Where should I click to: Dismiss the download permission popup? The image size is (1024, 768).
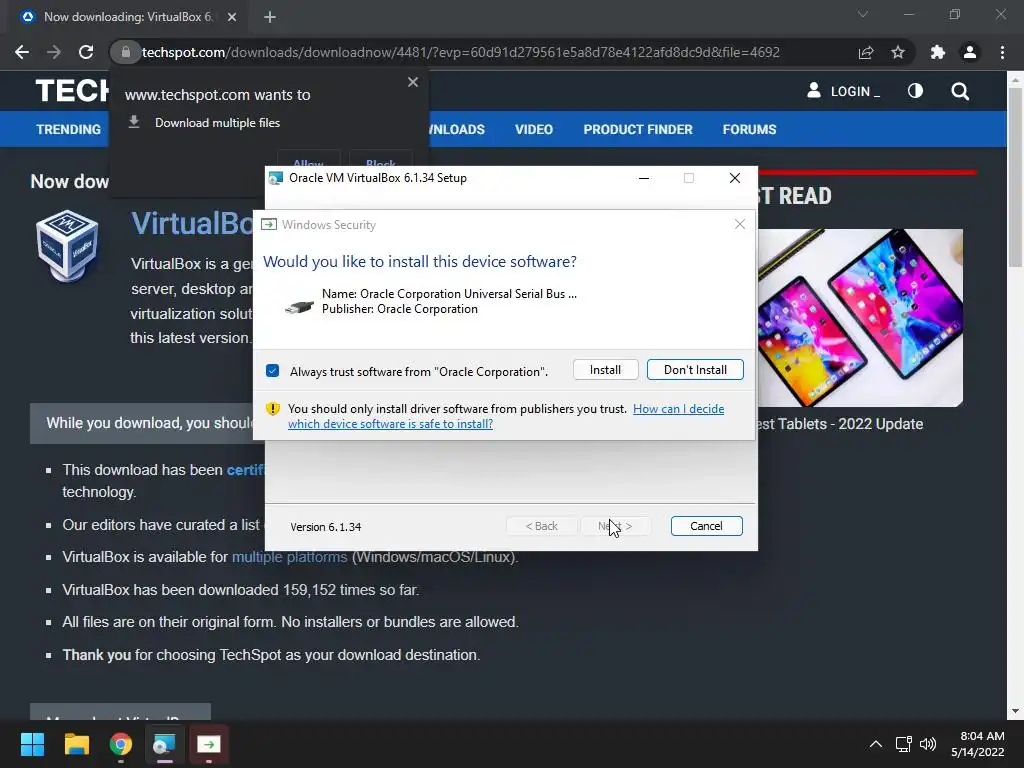pyautogui.click(x=413, y=82)
